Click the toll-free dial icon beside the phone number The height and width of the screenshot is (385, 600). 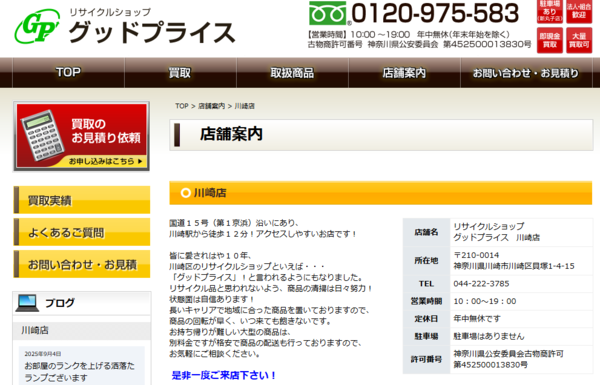tap(328, 13)
